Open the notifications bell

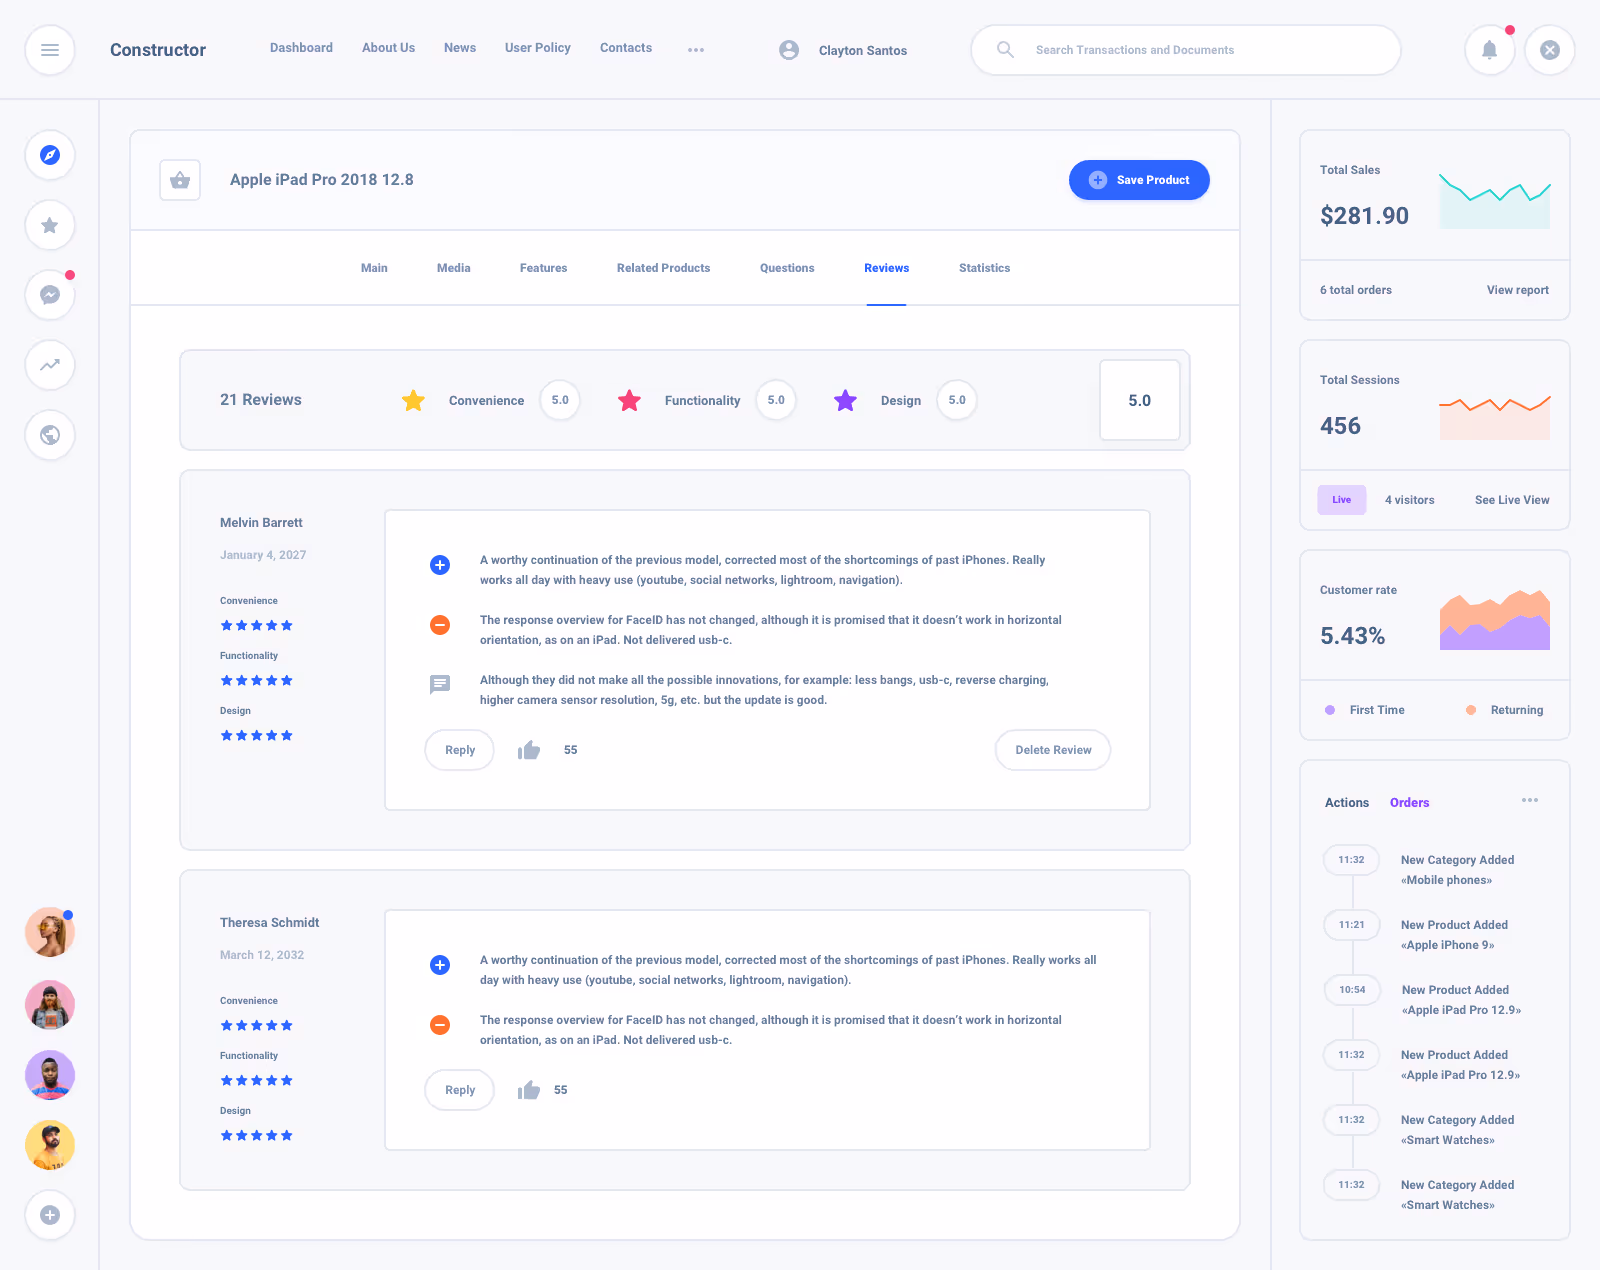click(x=1490, y=50)
